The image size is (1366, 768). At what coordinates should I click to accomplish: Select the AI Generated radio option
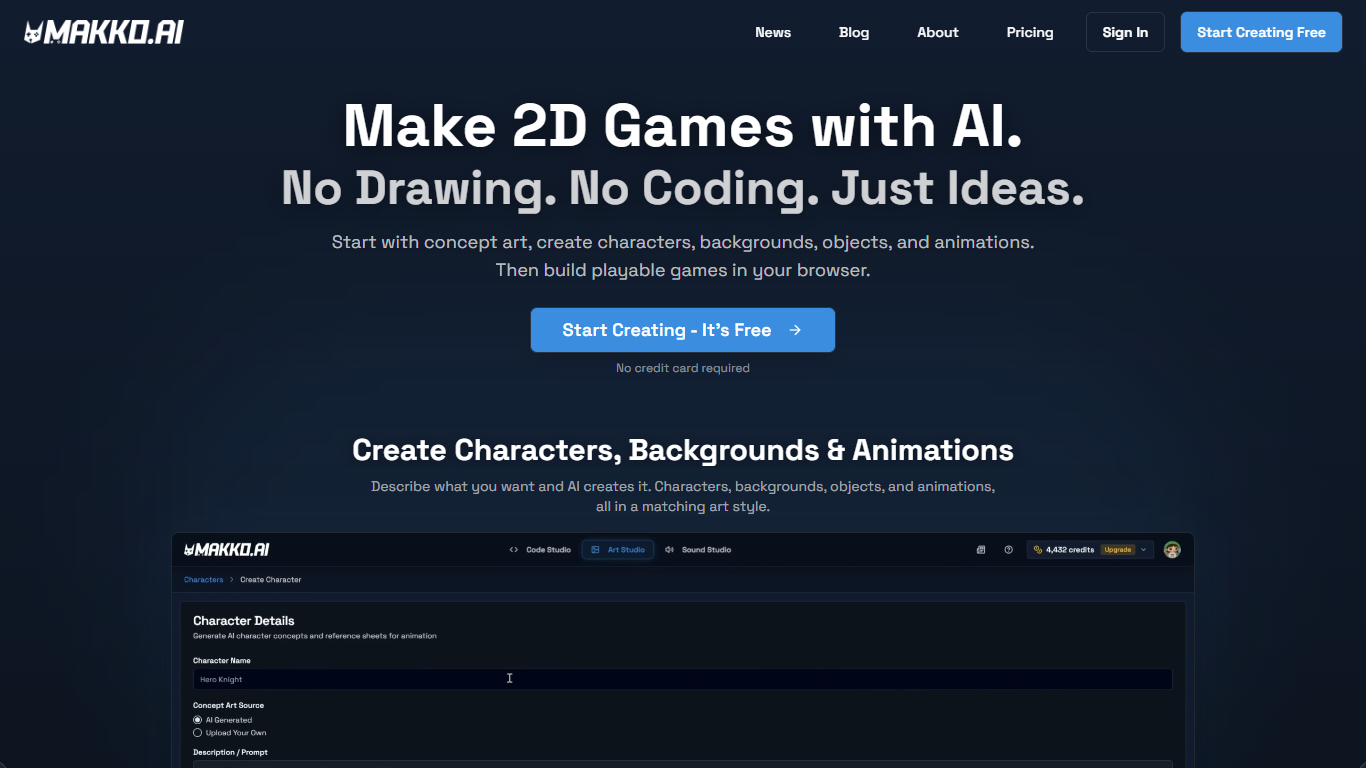[198, 720]
